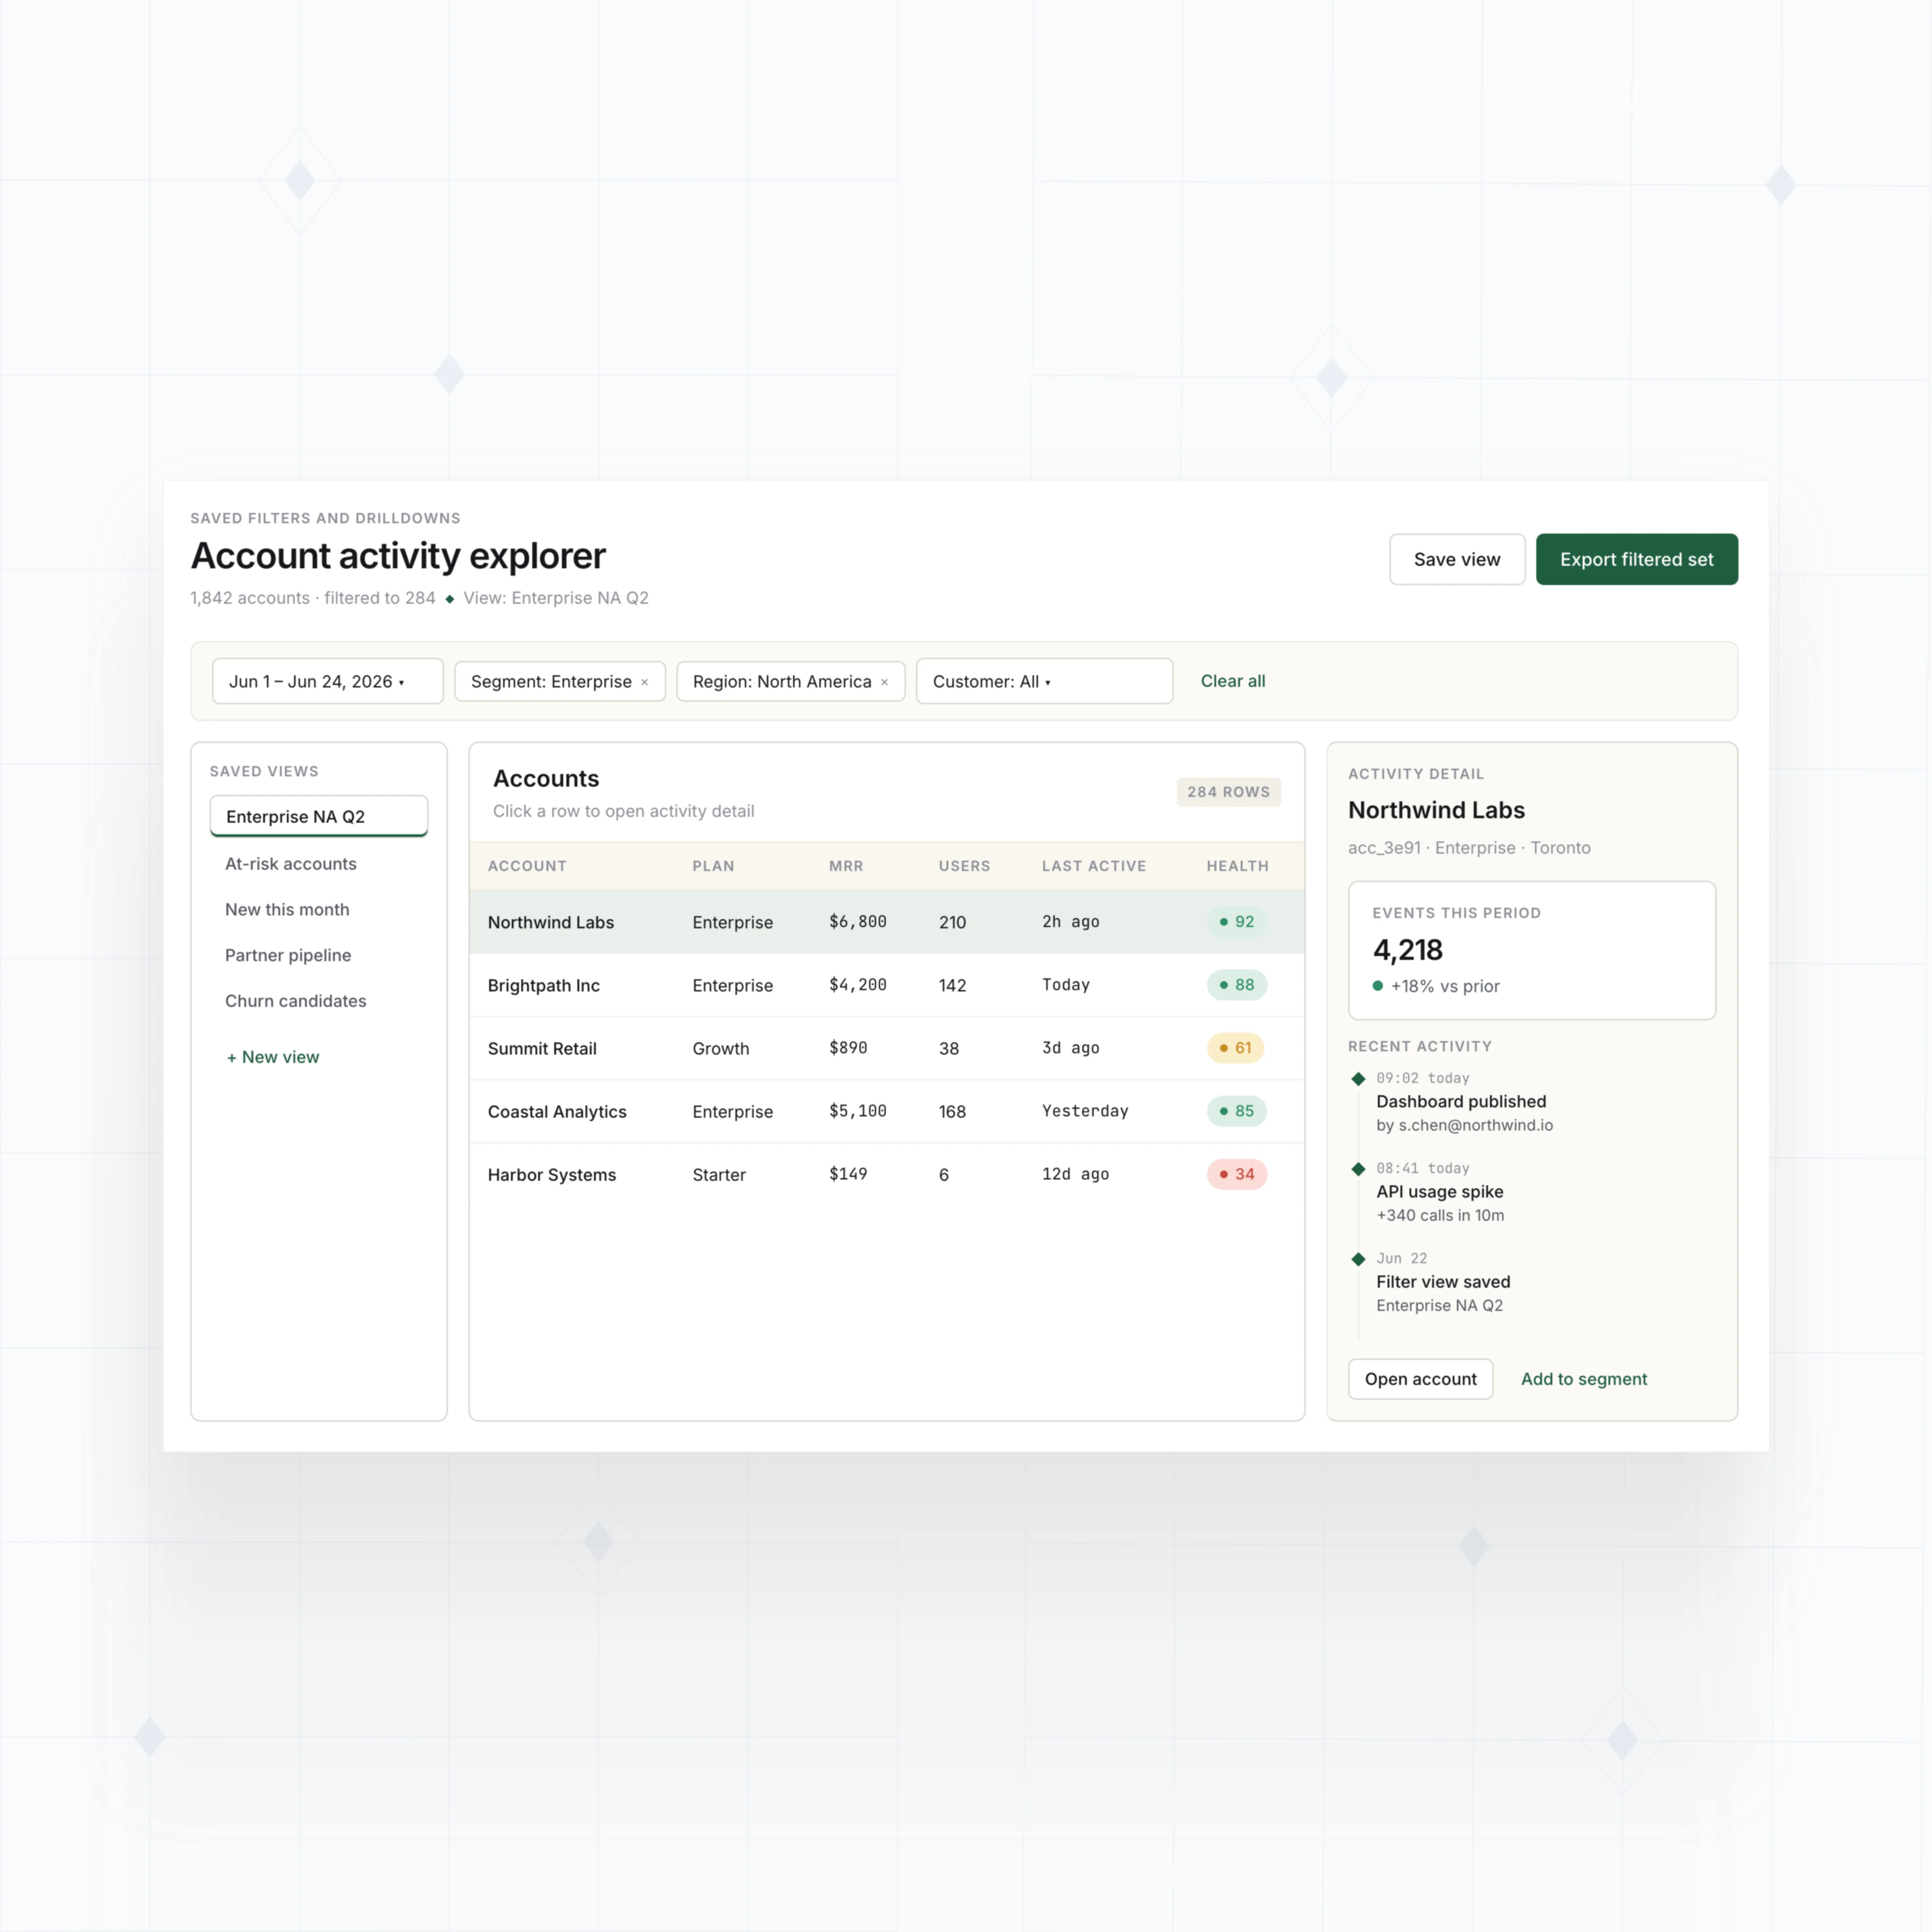Viewport: 1932px width, 1932px height.
Task: Click the Northwind Labs detail heading
Action: [x=1436, y=810]
